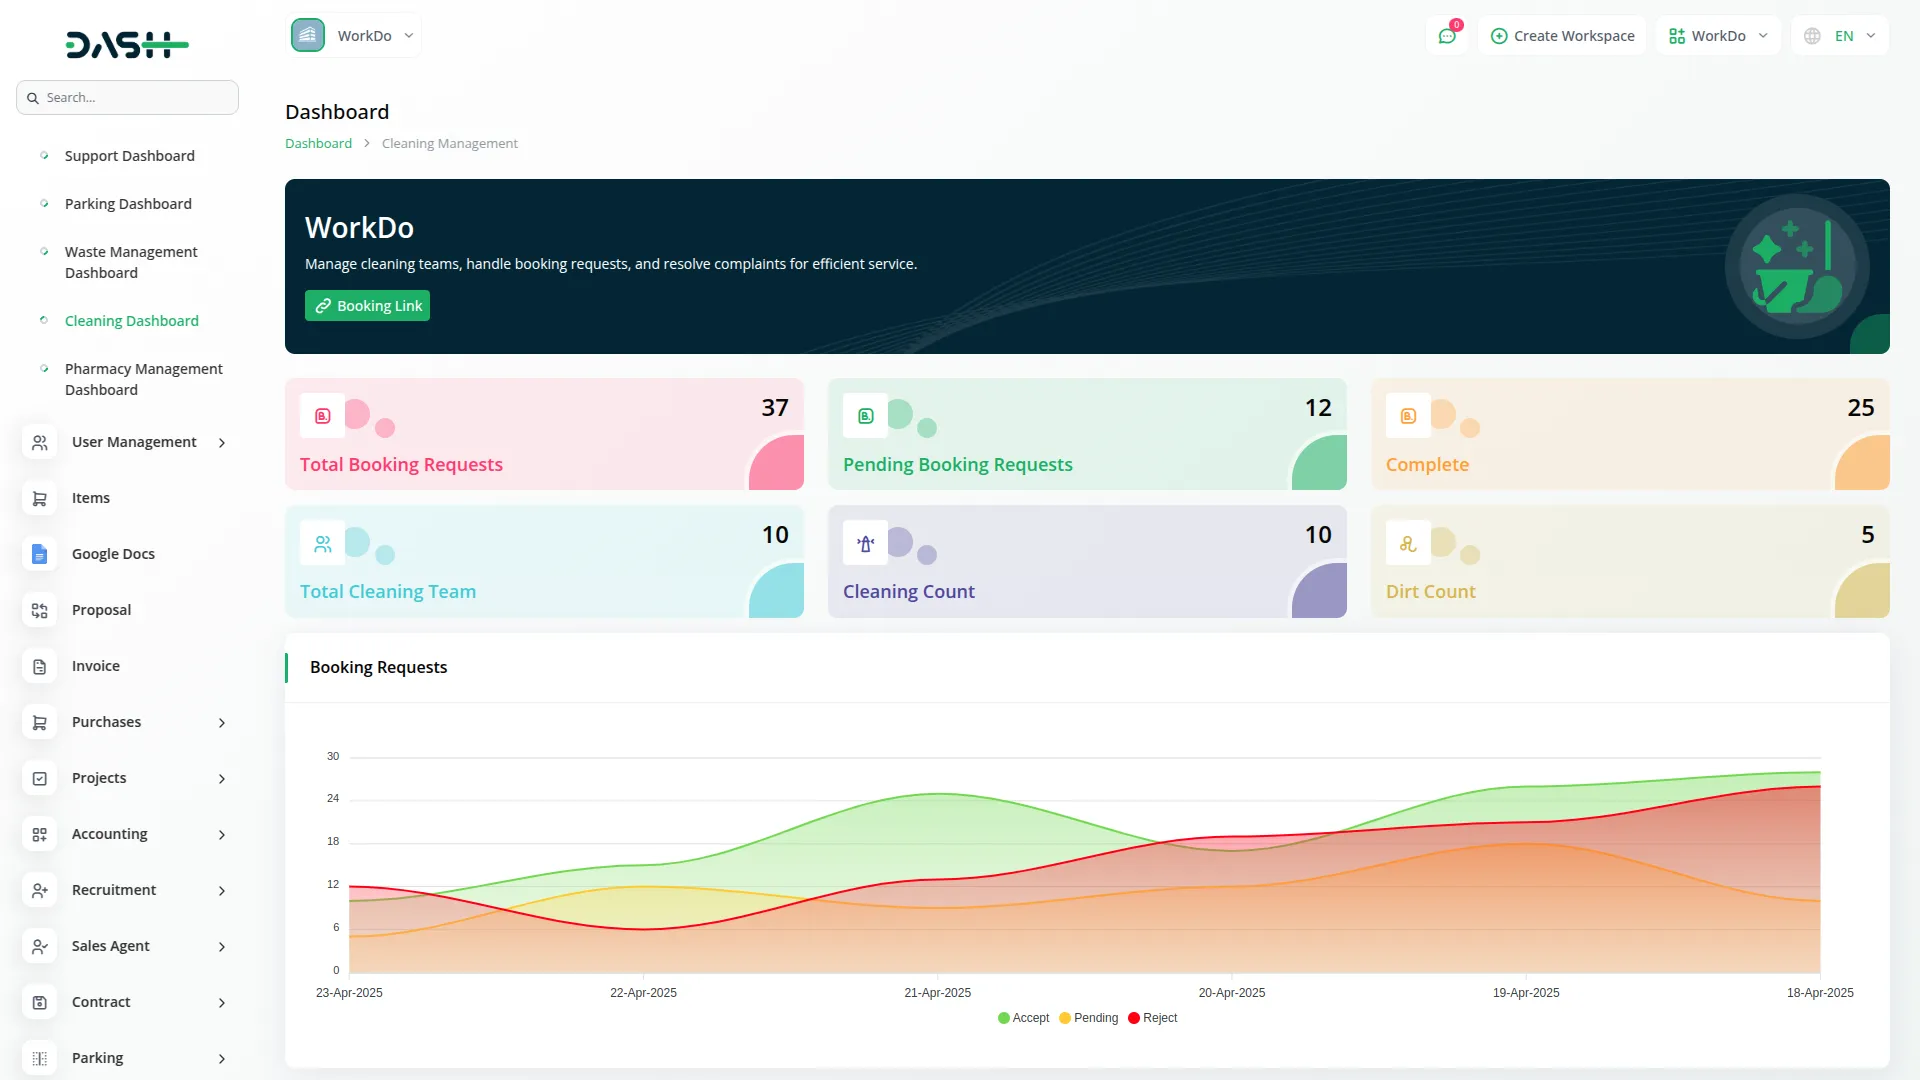Image resolution: width=1920 pixels, height=1080 pixels.
Task: Toggle the Pending series in chart legend
Action: pyautogui.click(x=1088, y=1018)
